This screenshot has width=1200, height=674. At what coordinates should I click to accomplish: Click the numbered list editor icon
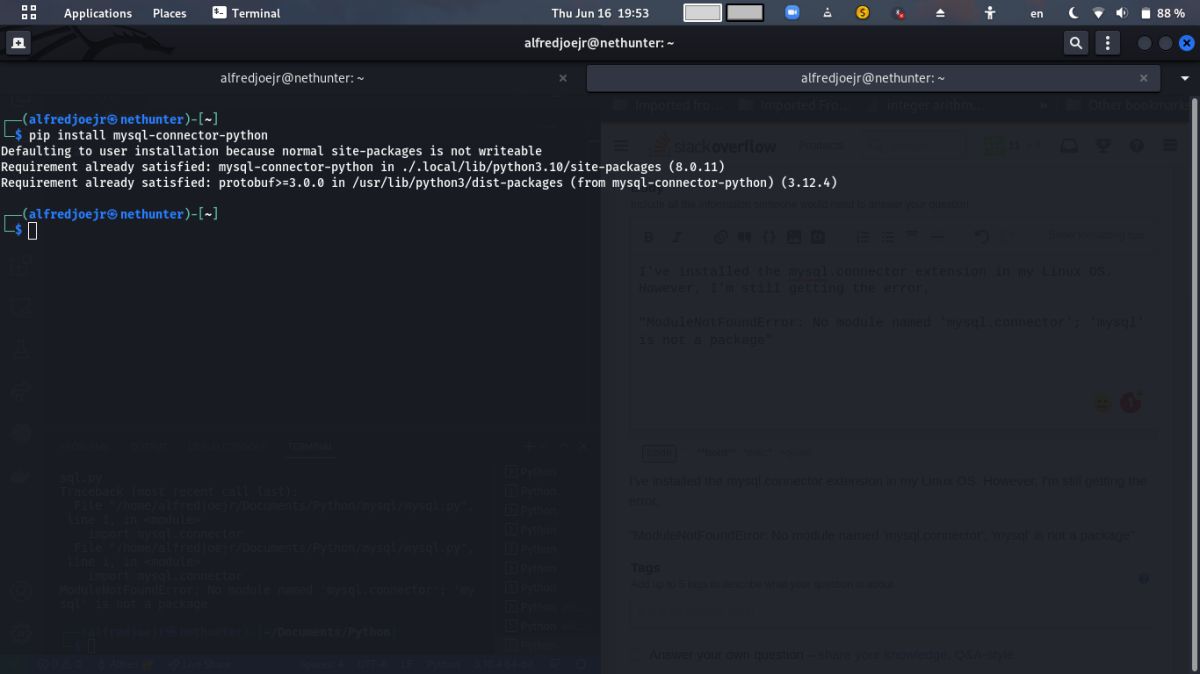click(863, 237)
